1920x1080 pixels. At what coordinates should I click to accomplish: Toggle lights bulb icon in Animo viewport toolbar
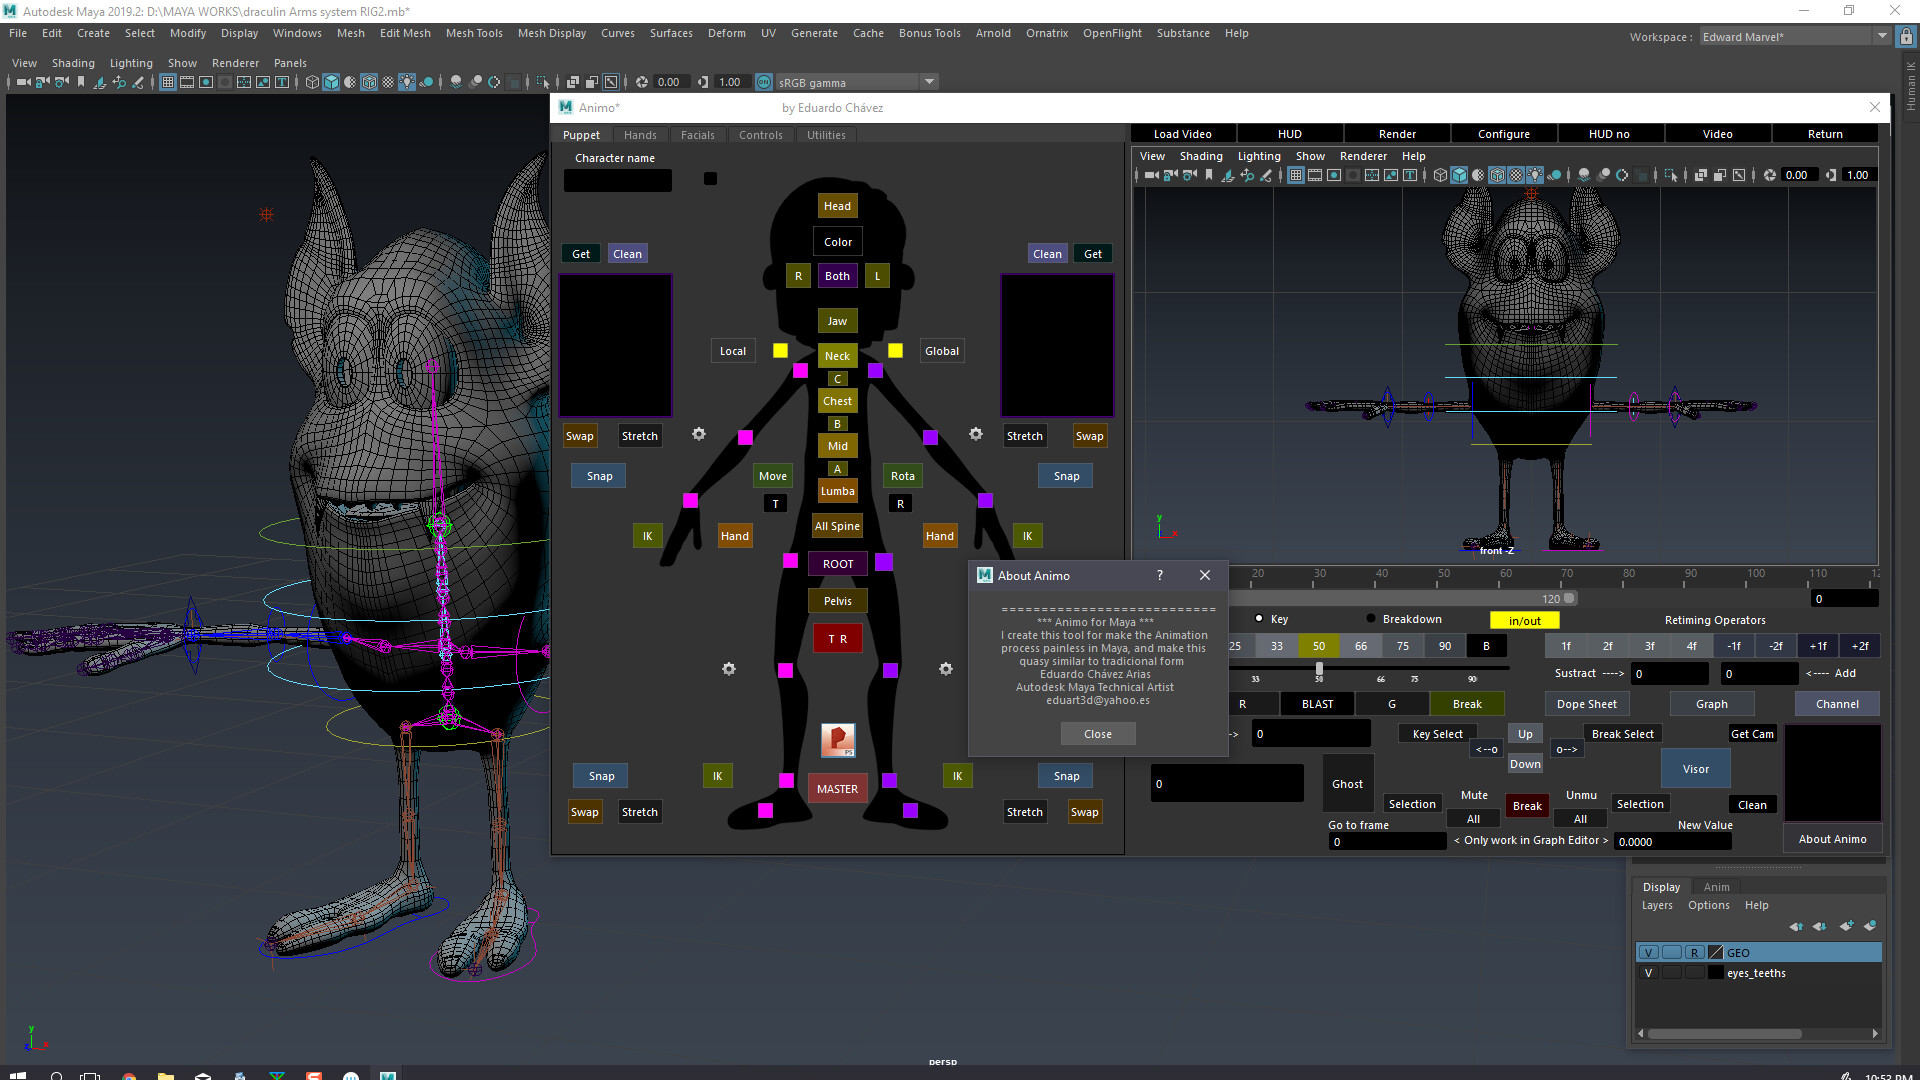tap(1535, 175)
